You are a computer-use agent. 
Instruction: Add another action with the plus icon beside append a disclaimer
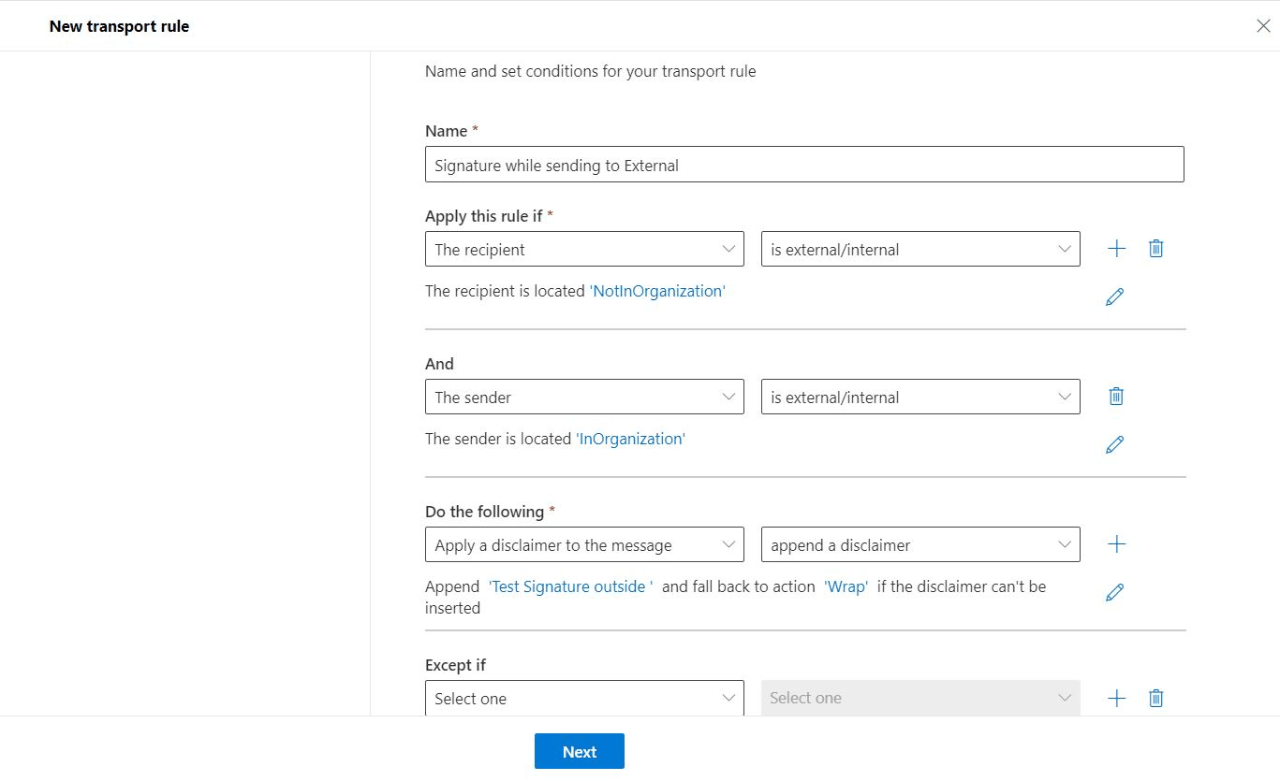click(1117, 544)
